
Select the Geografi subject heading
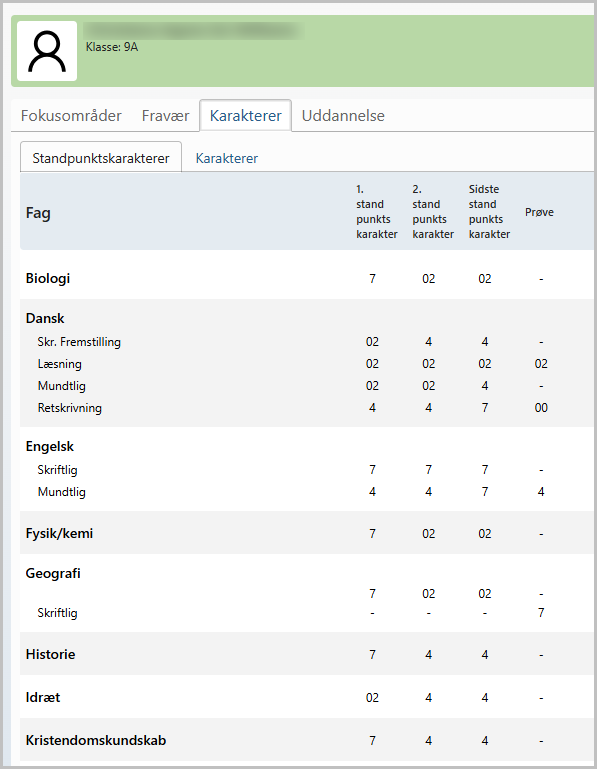53,573
